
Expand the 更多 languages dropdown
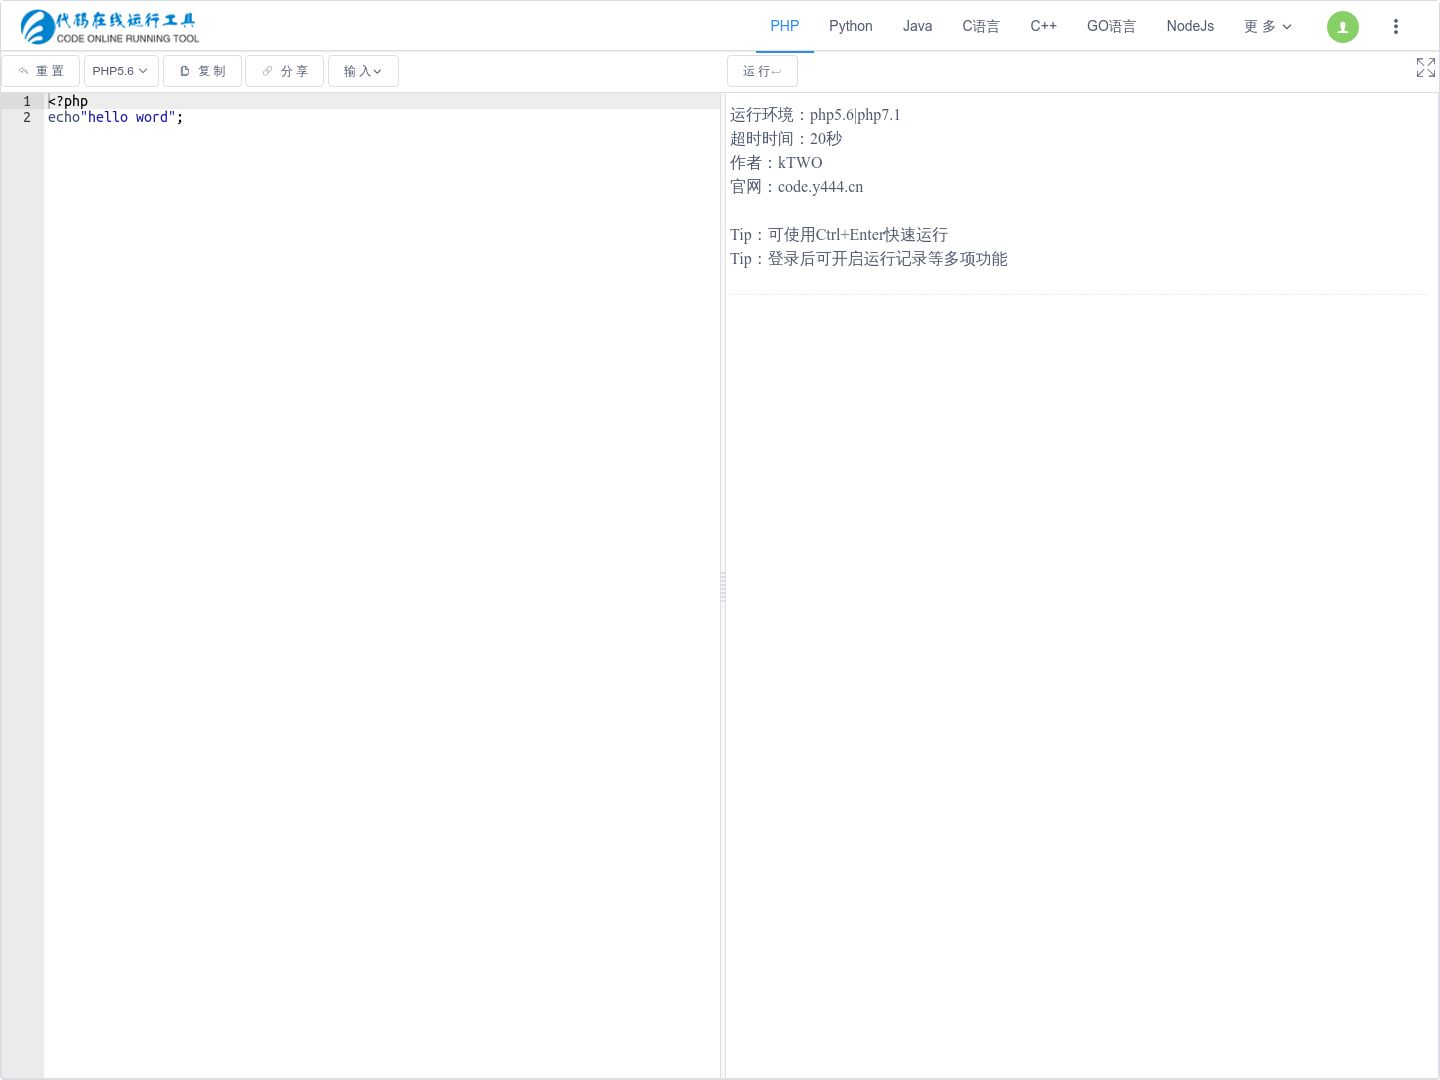[x=1268, y=26]
